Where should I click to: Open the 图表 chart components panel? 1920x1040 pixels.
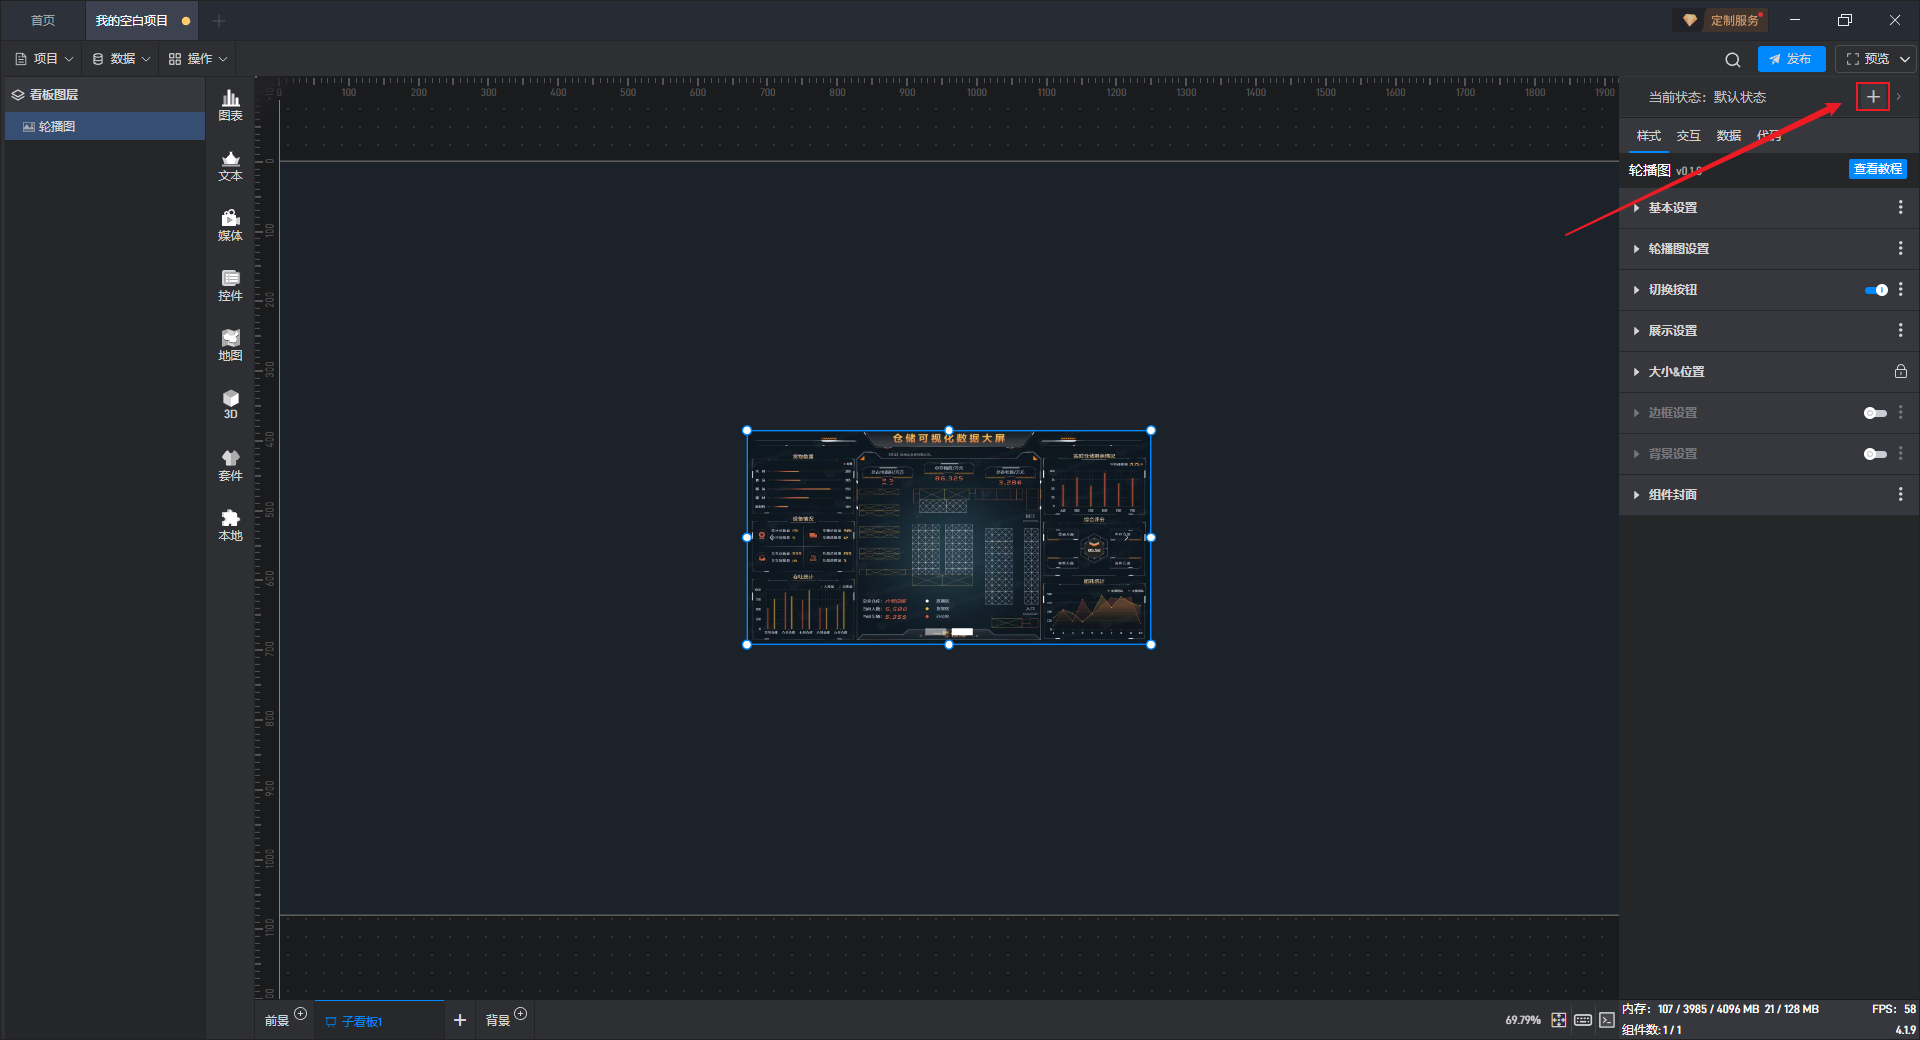pyautogui.click(x=230, y=104)
